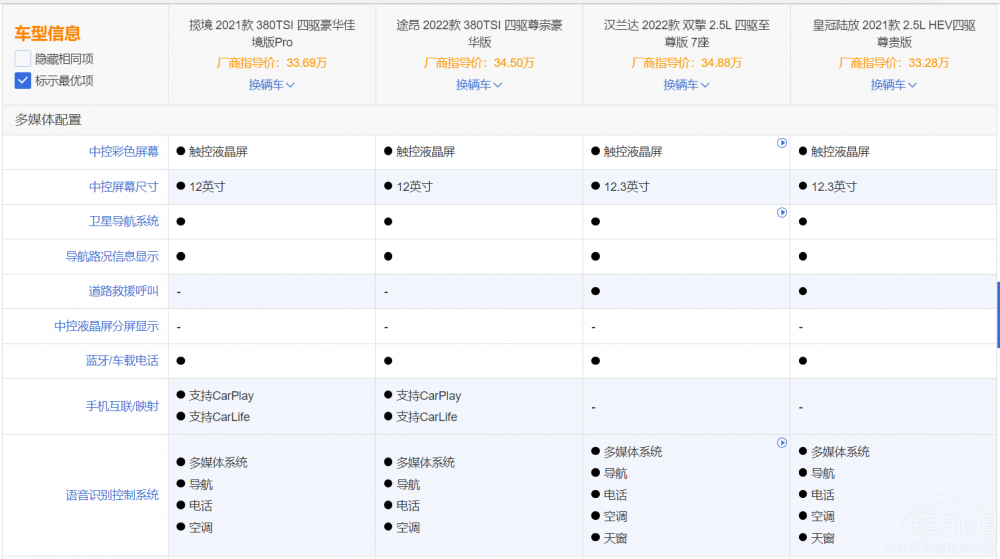Play video icon in 卫星导航系统 row
Image resolution: width=1000 pixels, height=559 pixels.
(x=782, y=213)
